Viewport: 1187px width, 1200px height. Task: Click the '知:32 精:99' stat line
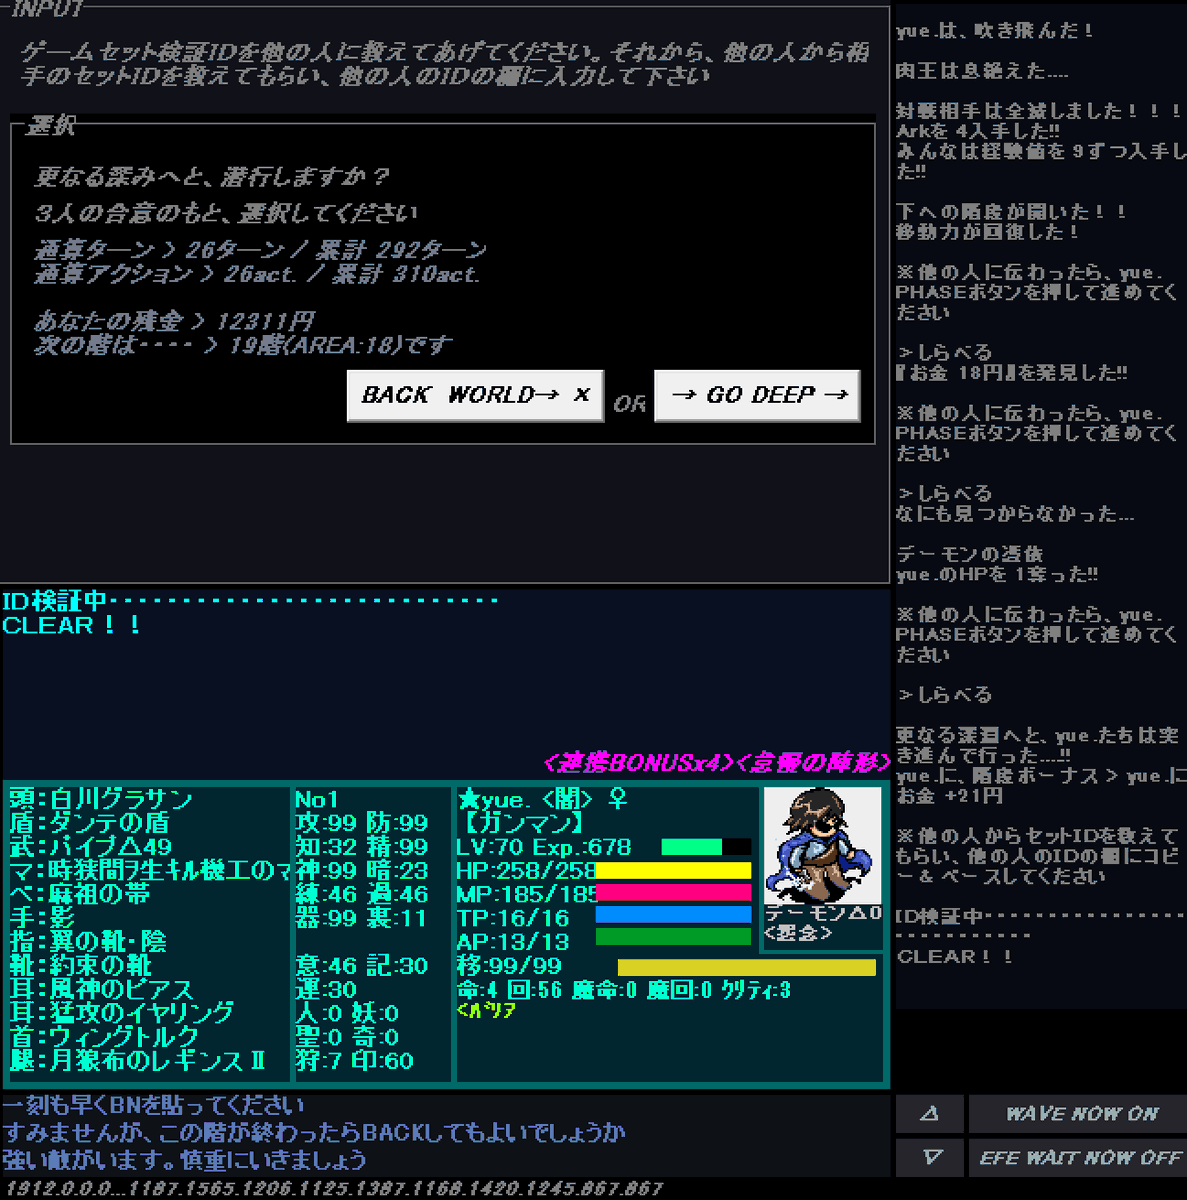click(362, 847)
